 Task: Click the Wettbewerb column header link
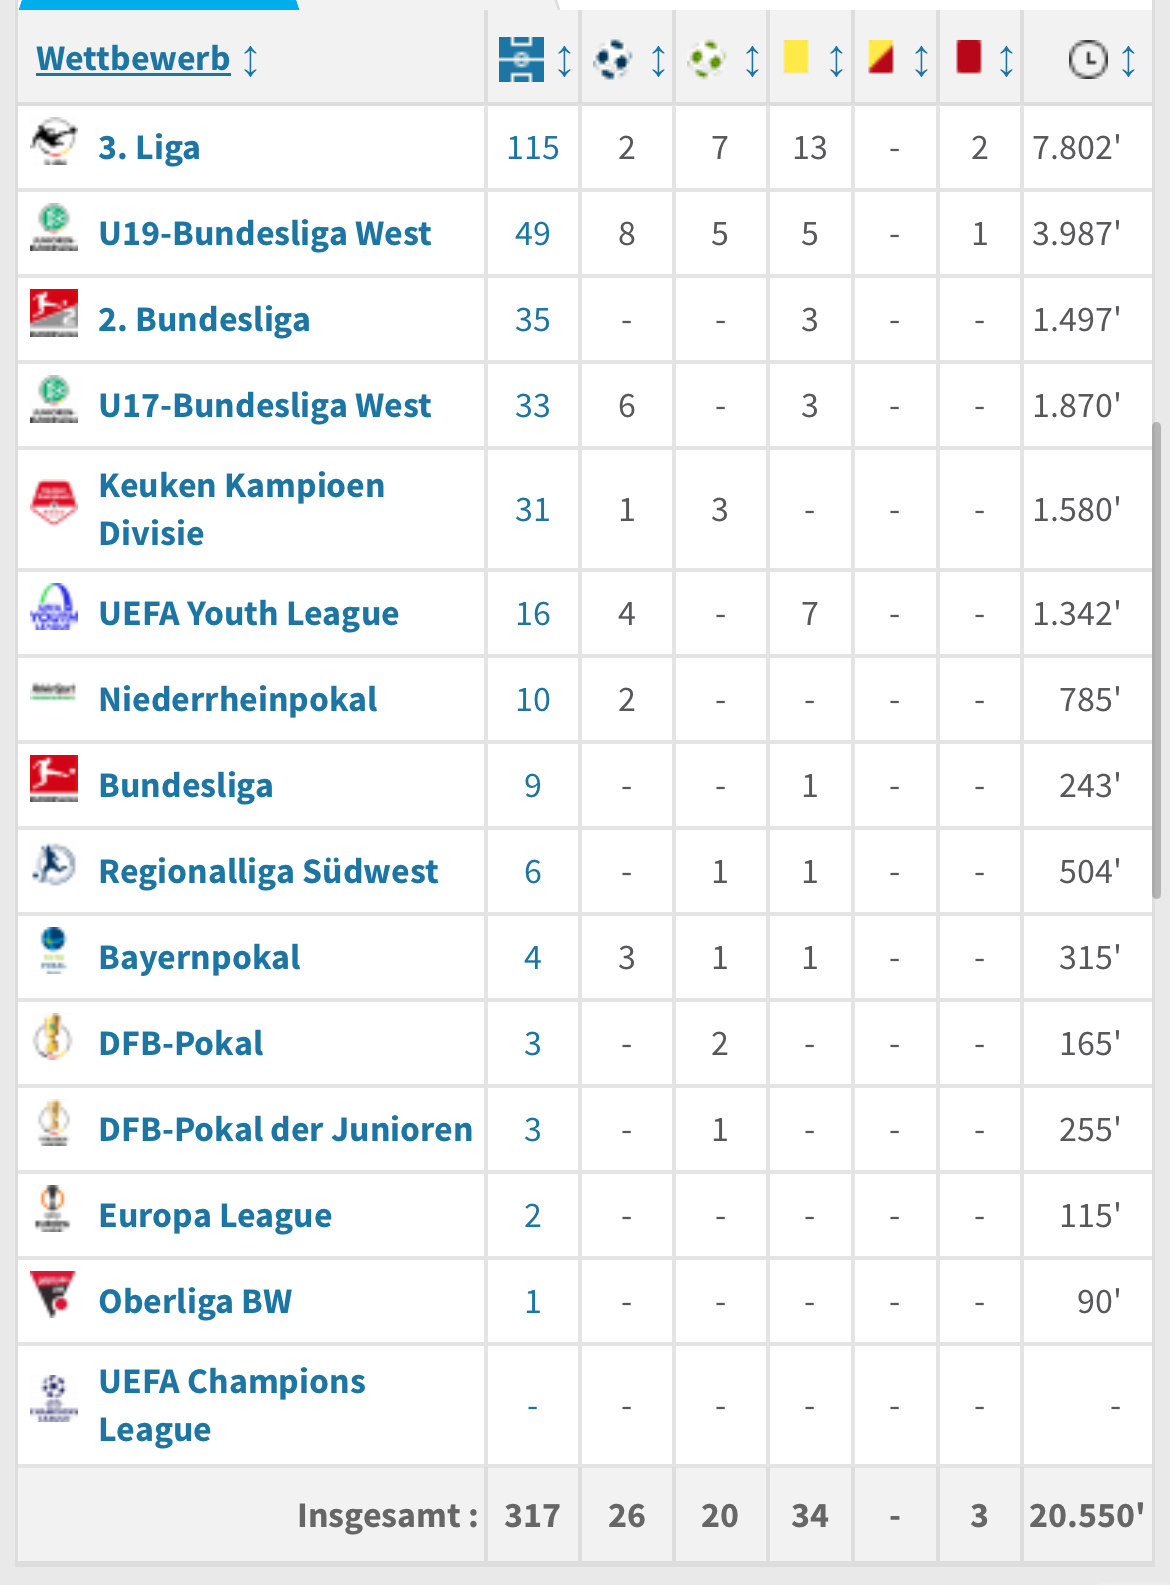pos(133,59)
